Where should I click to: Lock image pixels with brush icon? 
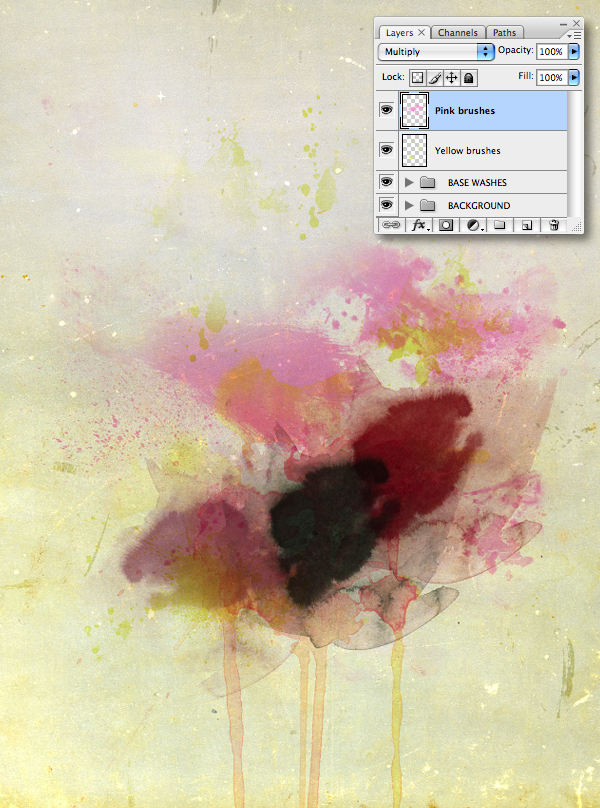(435, 78)
